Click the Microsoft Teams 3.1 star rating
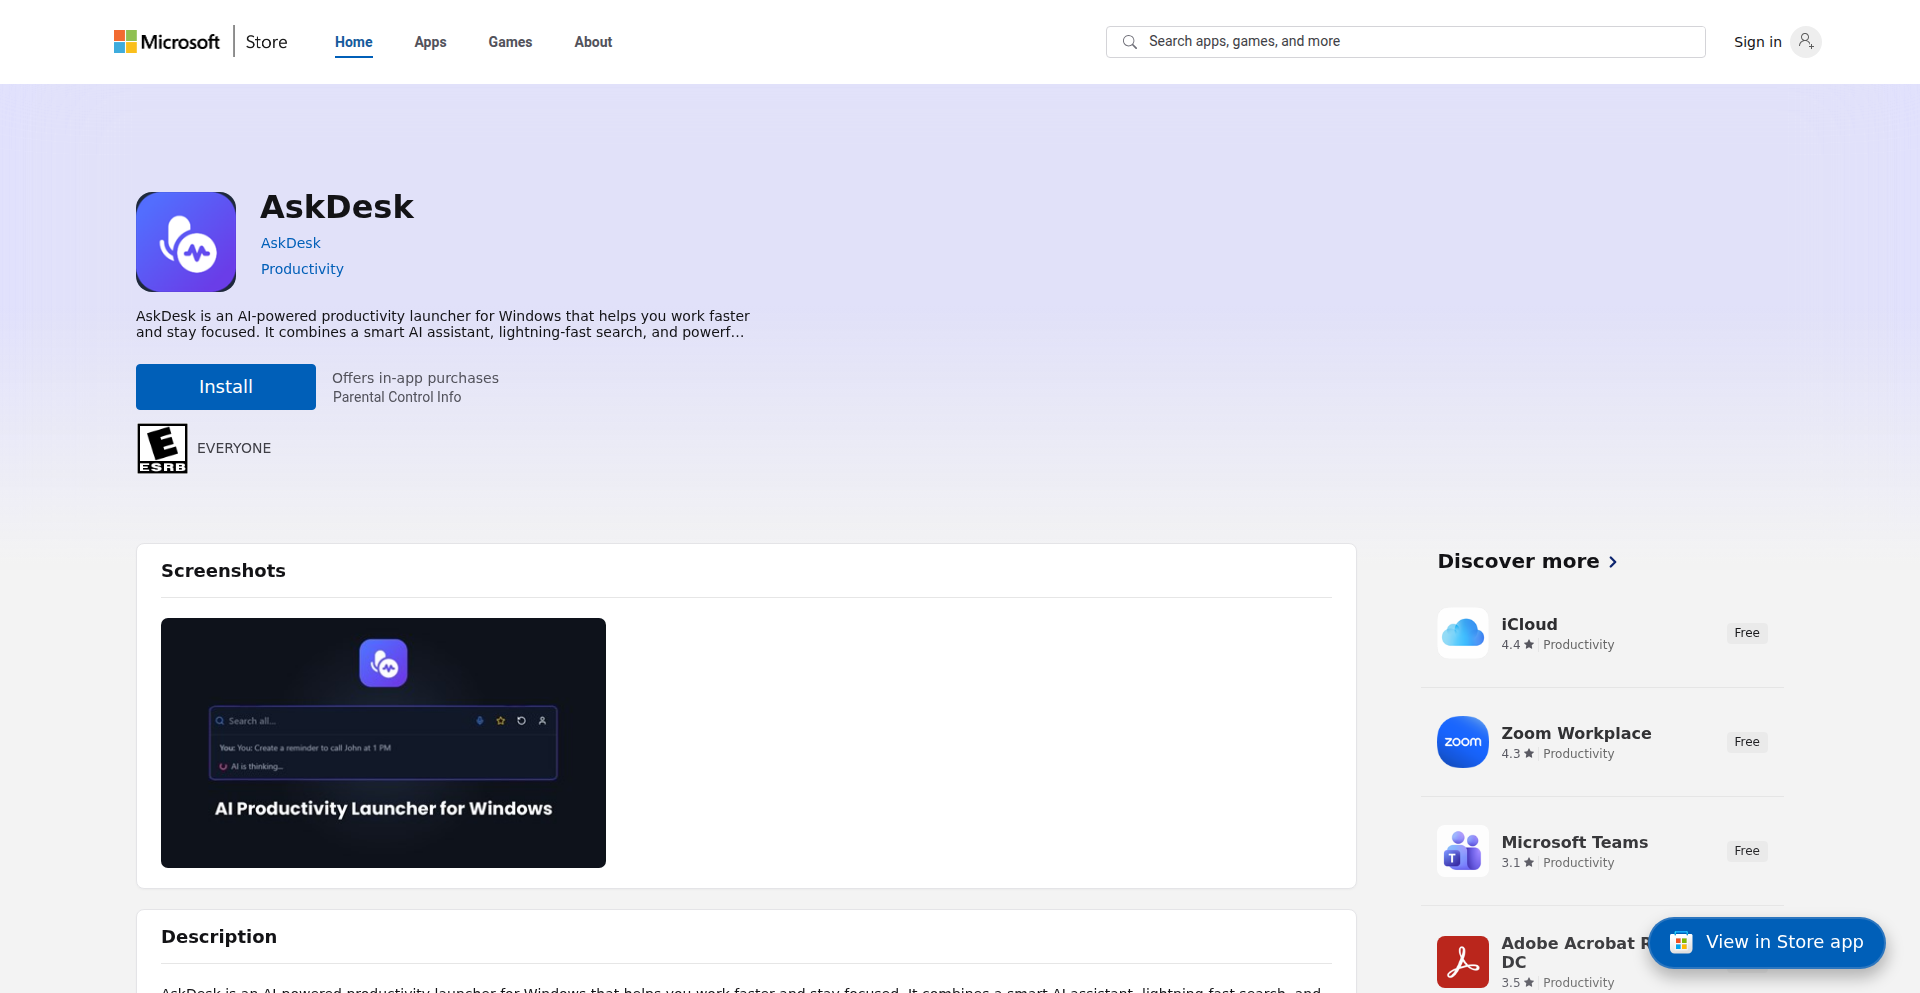This screenshot has width=1920, height=993. [x=1517, y=863]
